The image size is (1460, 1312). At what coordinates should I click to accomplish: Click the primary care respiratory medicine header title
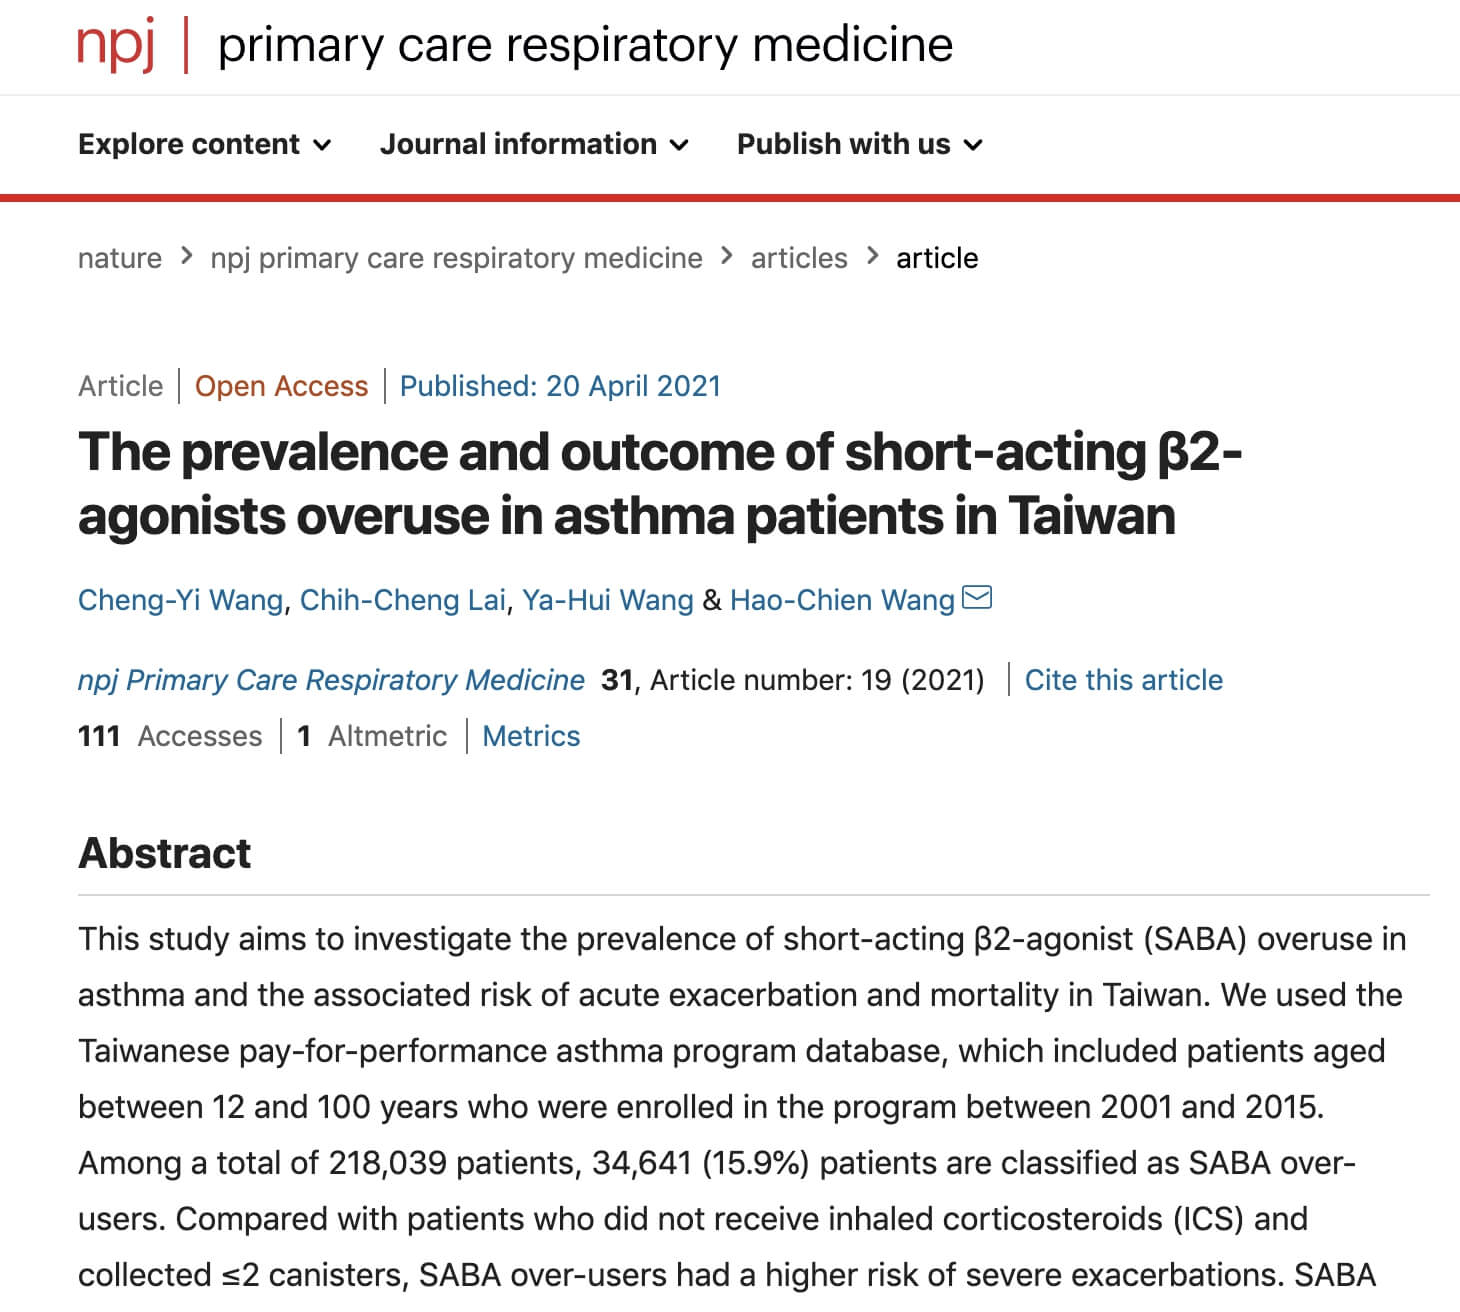[585, 44]
